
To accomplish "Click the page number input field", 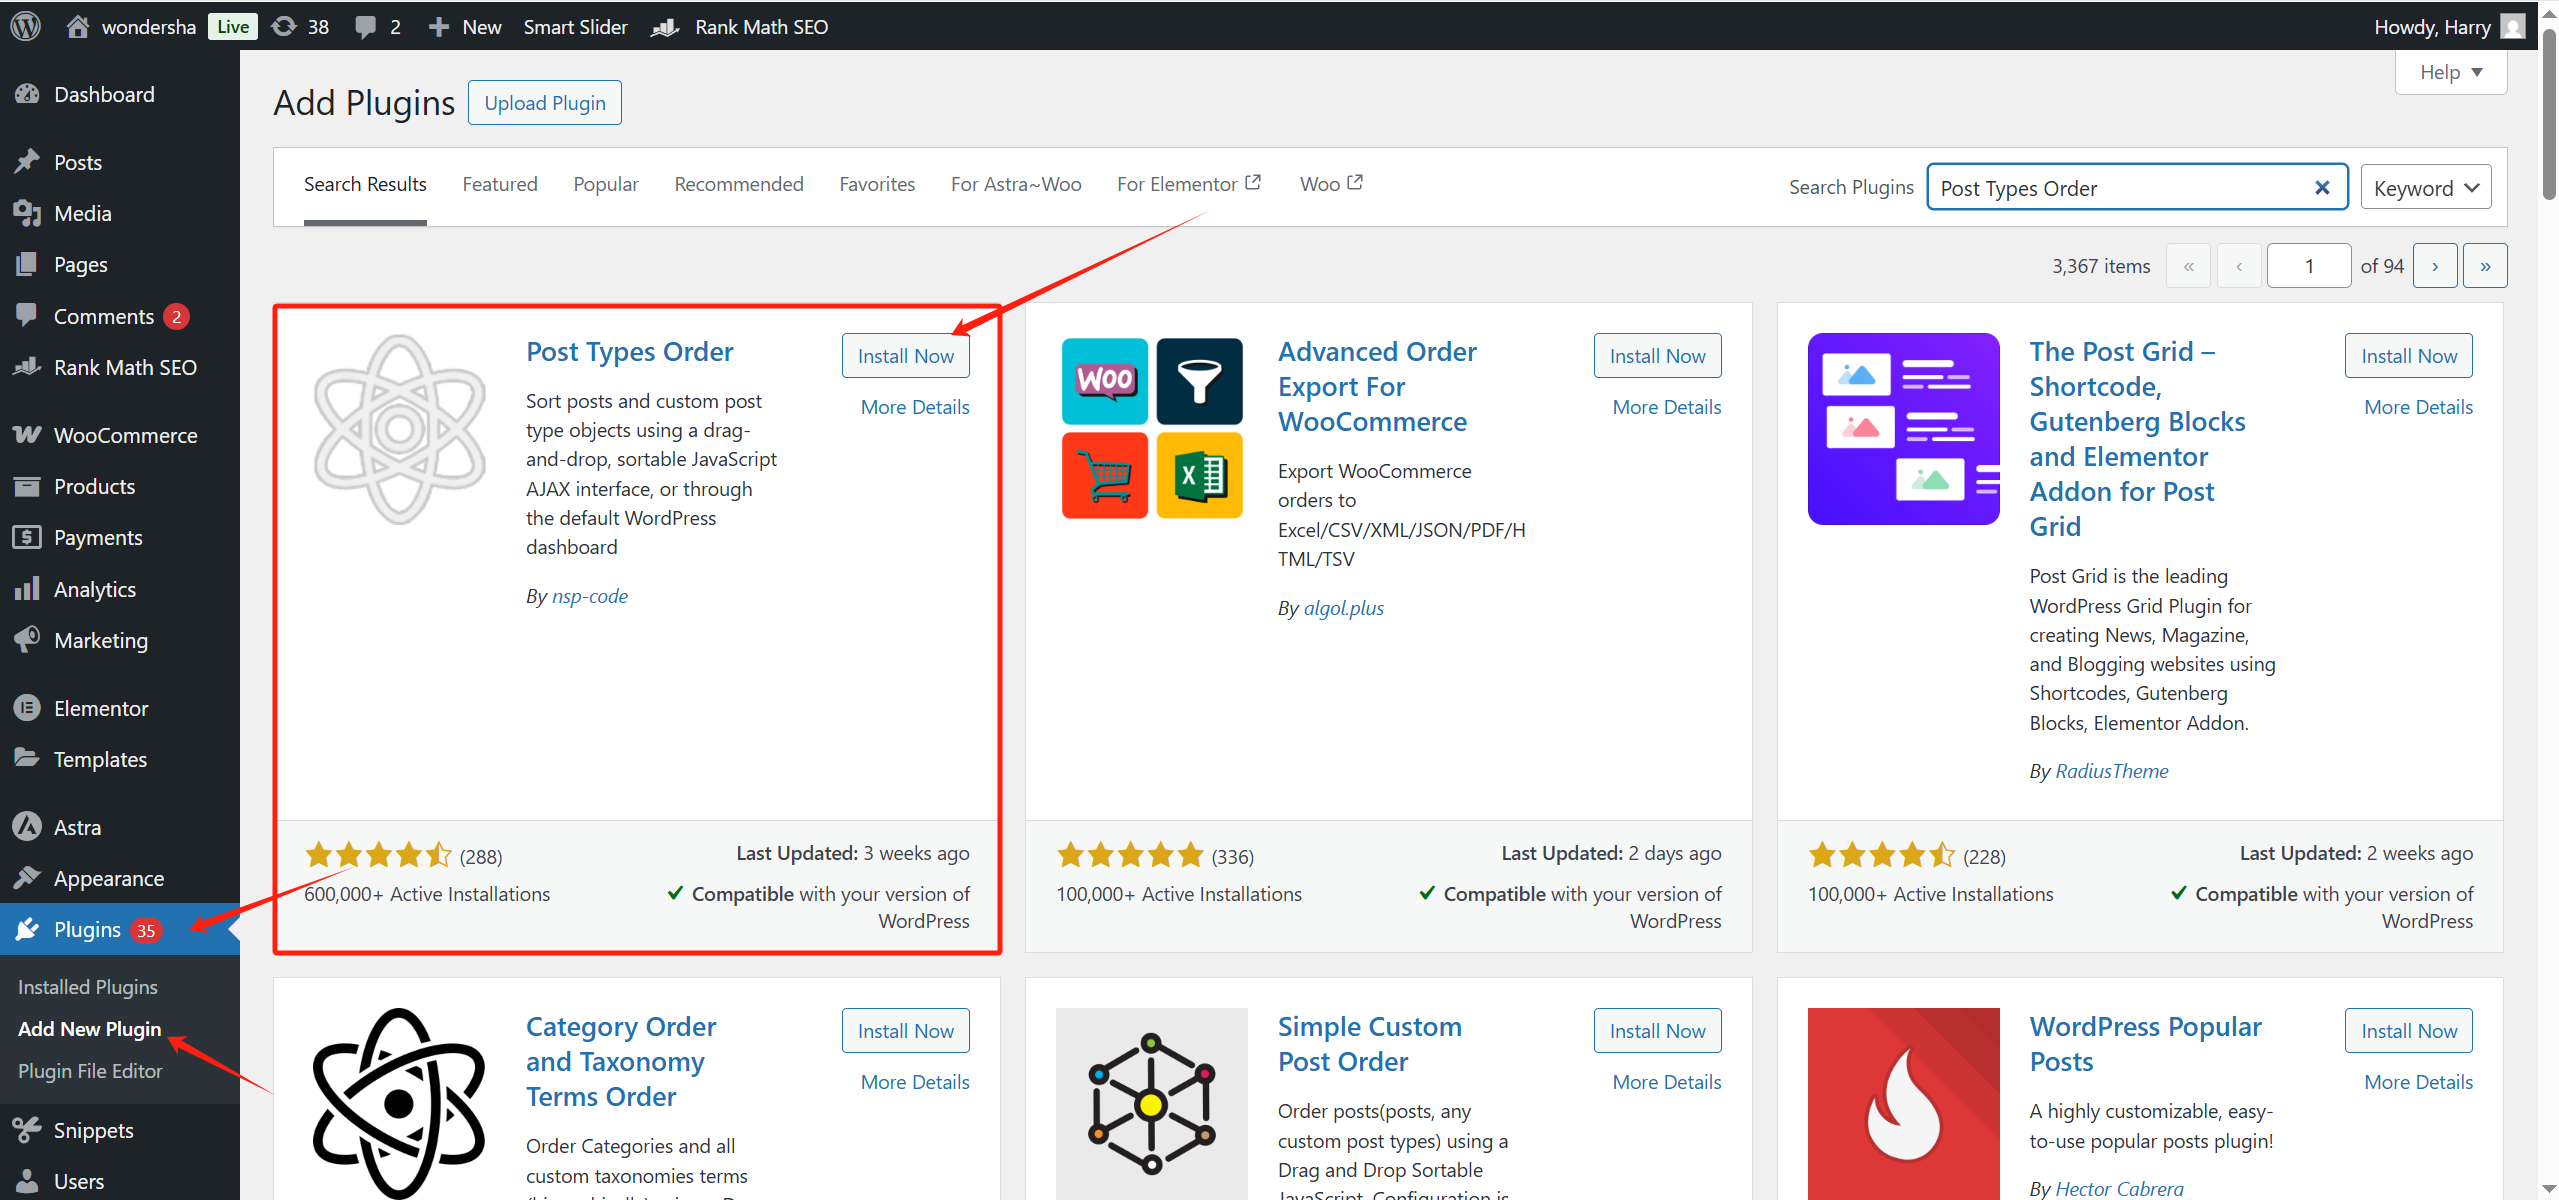I will tap(2308, 265).
